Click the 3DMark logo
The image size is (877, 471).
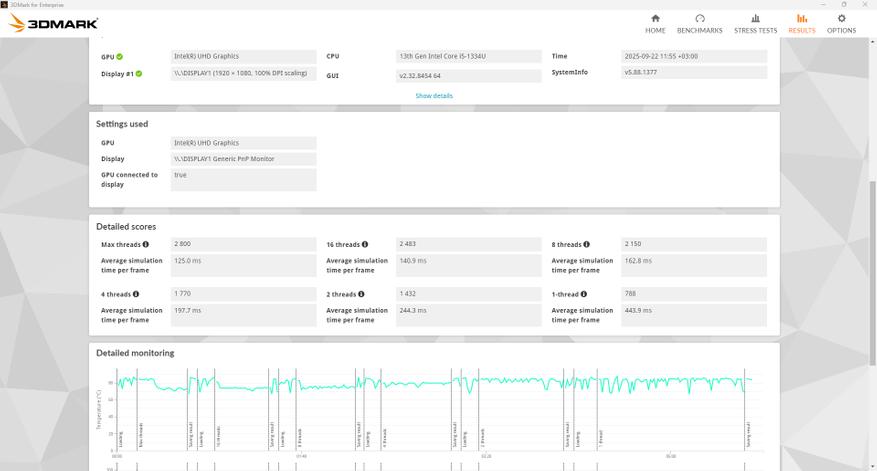(x=54, y=23)
